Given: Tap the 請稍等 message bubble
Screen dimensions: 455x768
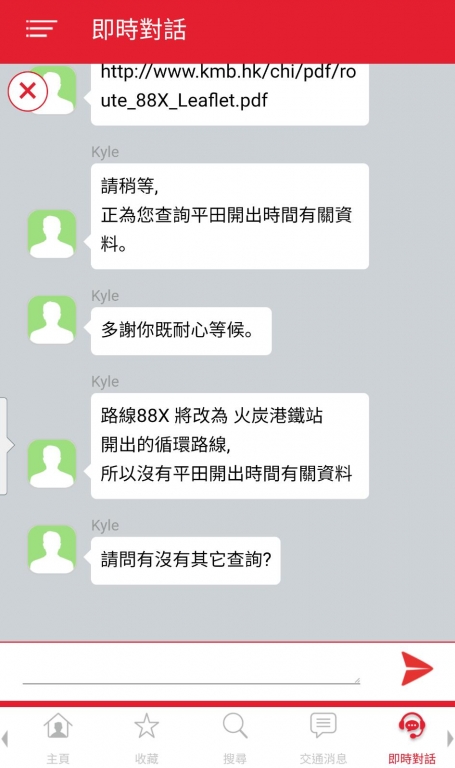Looking at the screenshot, I should [230, 216].
